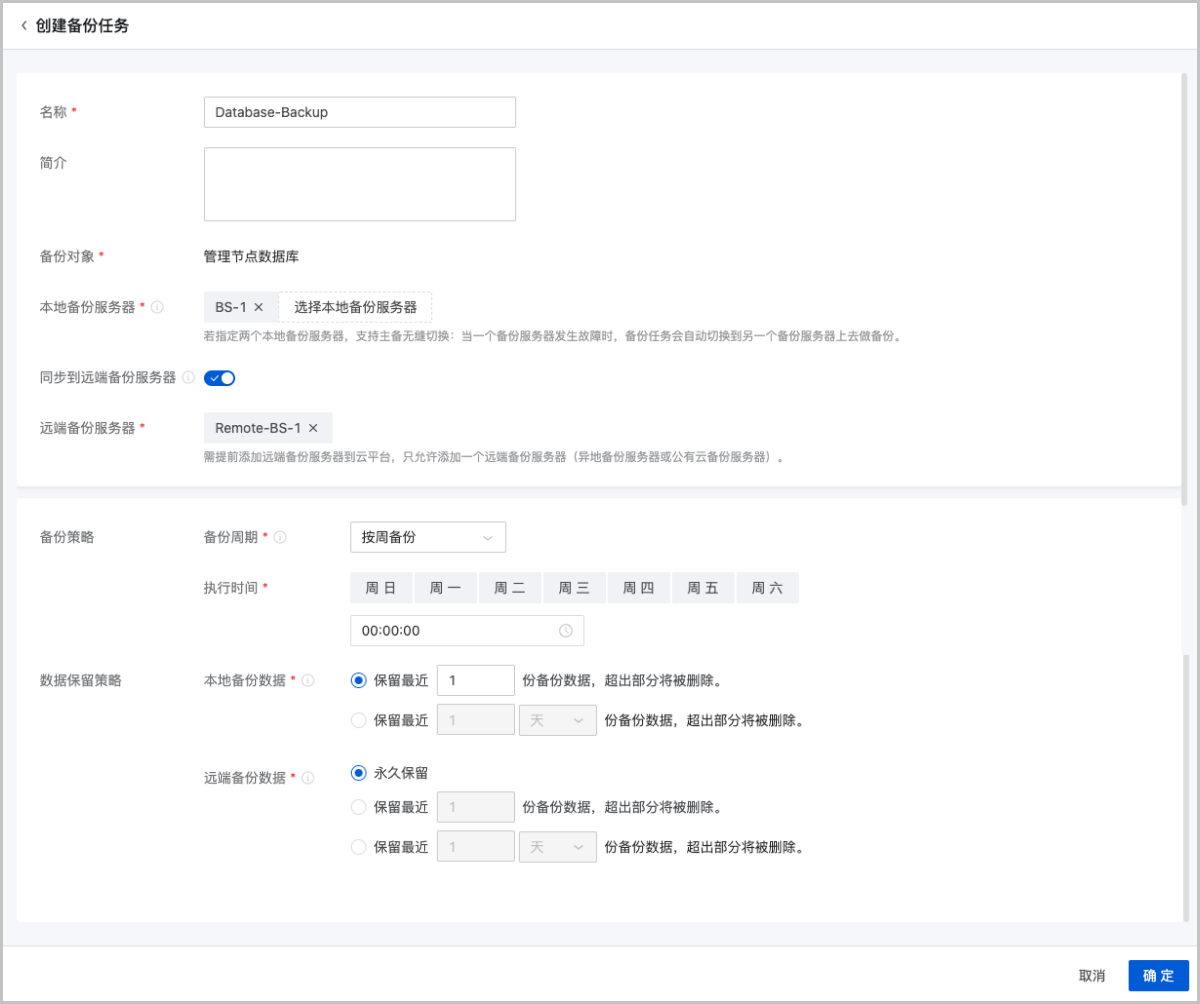Open remote backup 天 unit dropdown
The height and width of the screenshot is (1004, 1200).
[557, 847]
